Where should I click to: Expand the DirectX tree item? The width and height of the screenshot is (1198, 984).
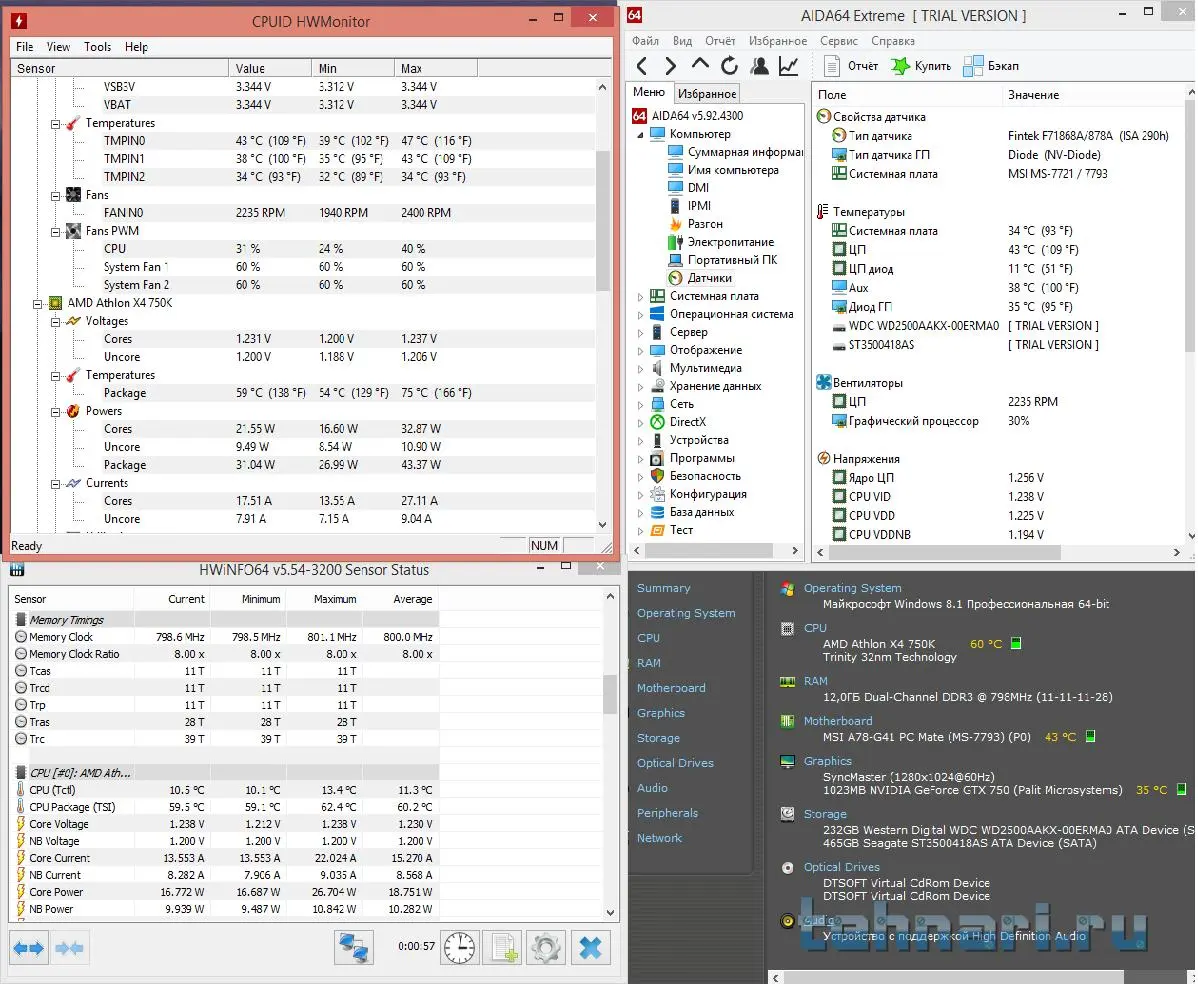(x=641, y=423)
